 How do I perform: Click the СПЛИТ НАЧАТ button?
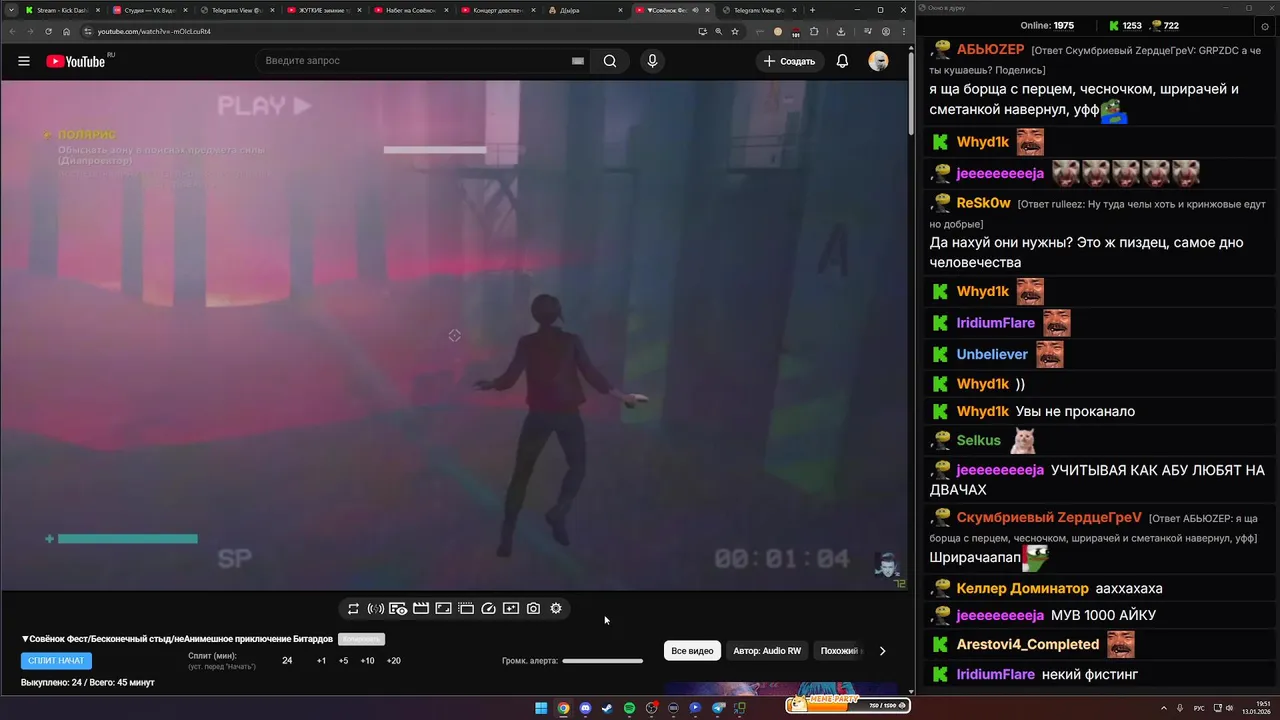[x=56, y=660]
